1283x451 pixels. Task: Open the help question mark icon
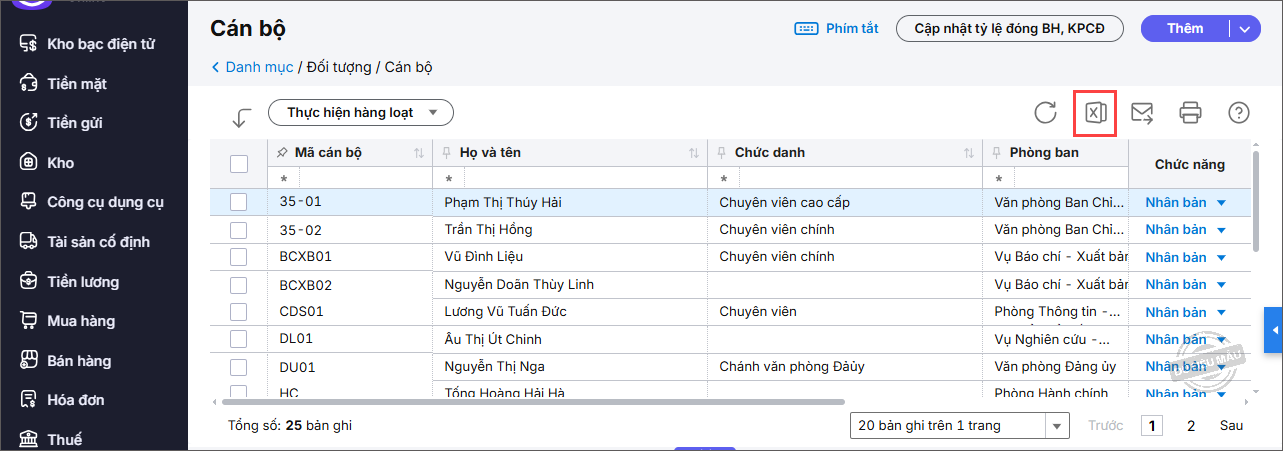(1239, 113)
